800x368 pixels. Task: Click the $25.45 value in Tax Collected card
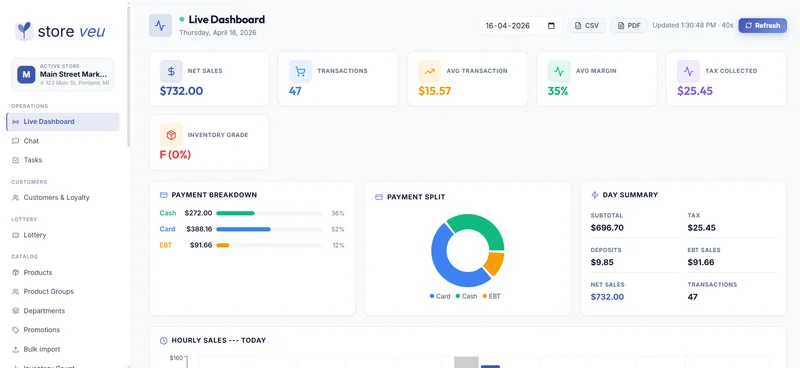695,91
